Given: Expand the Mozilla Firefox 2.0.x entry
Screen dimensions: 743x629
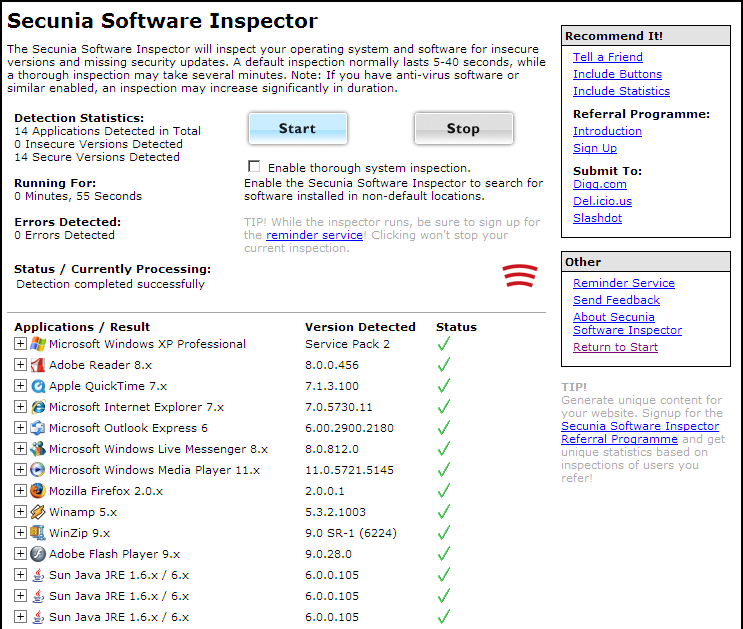Looking at the screenshot, I should pyautogui.click(x=20, y=490).
